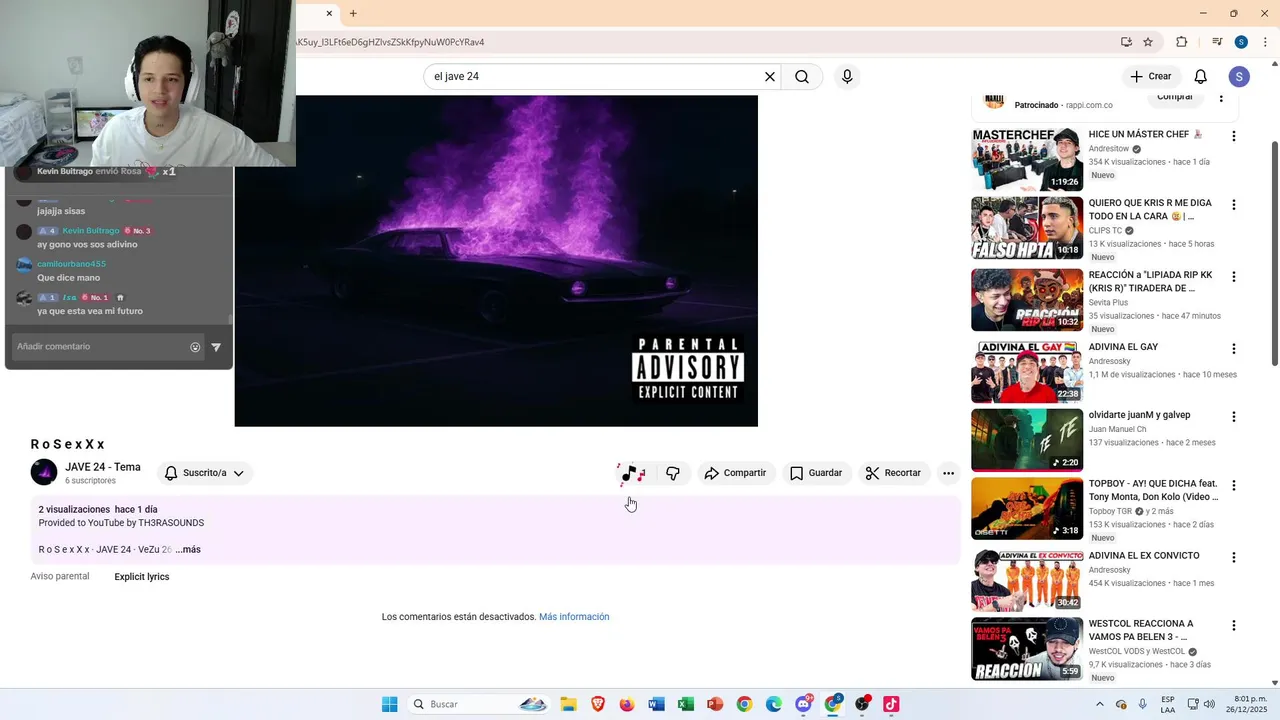
Task: Open the YouTube account avatar menu
Action: 1239,77
